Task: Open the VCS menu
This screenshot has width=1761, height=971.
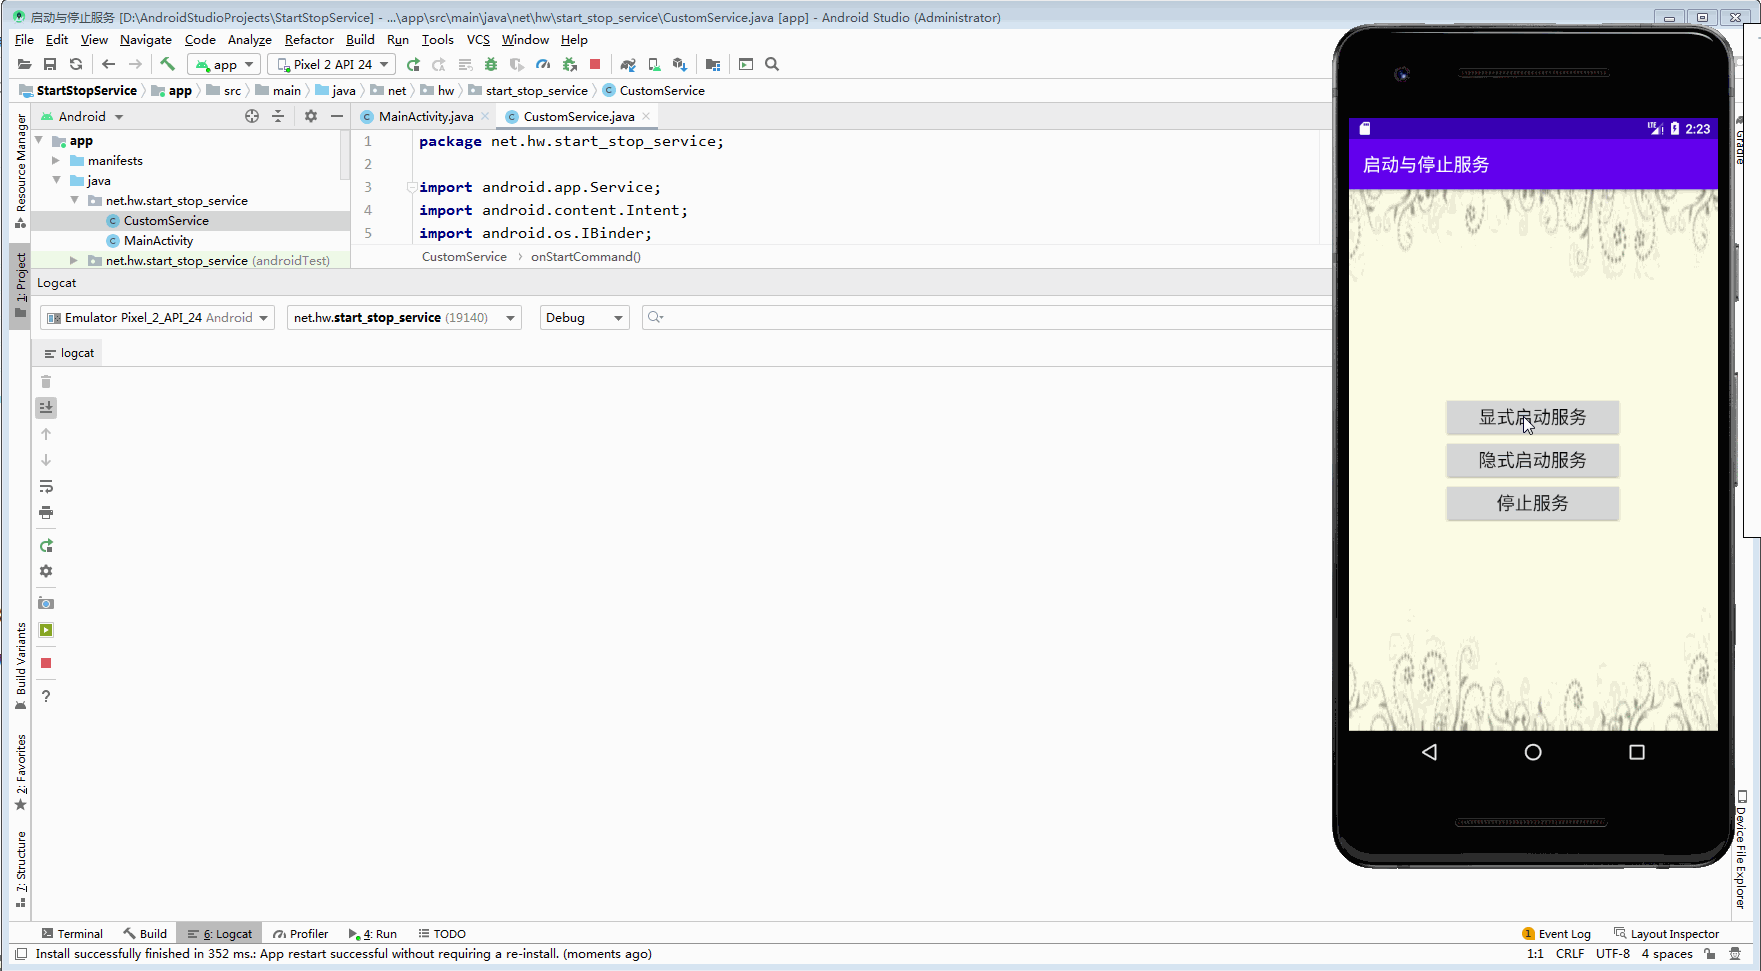Action: [x=478, y=40]
